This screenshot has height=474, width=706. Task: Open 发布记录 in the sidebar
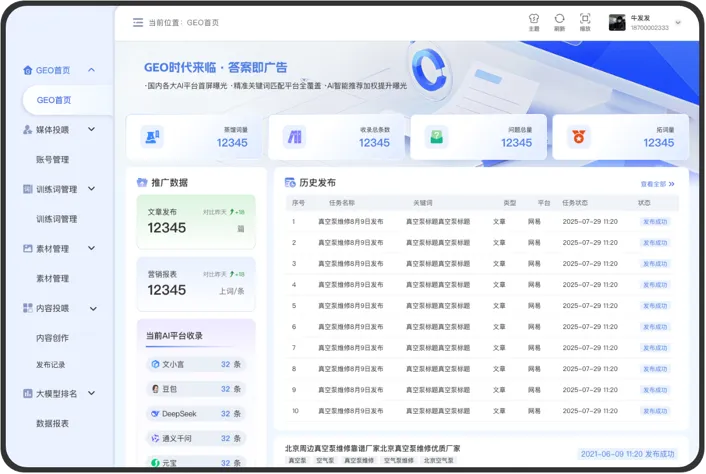(51, 365)
